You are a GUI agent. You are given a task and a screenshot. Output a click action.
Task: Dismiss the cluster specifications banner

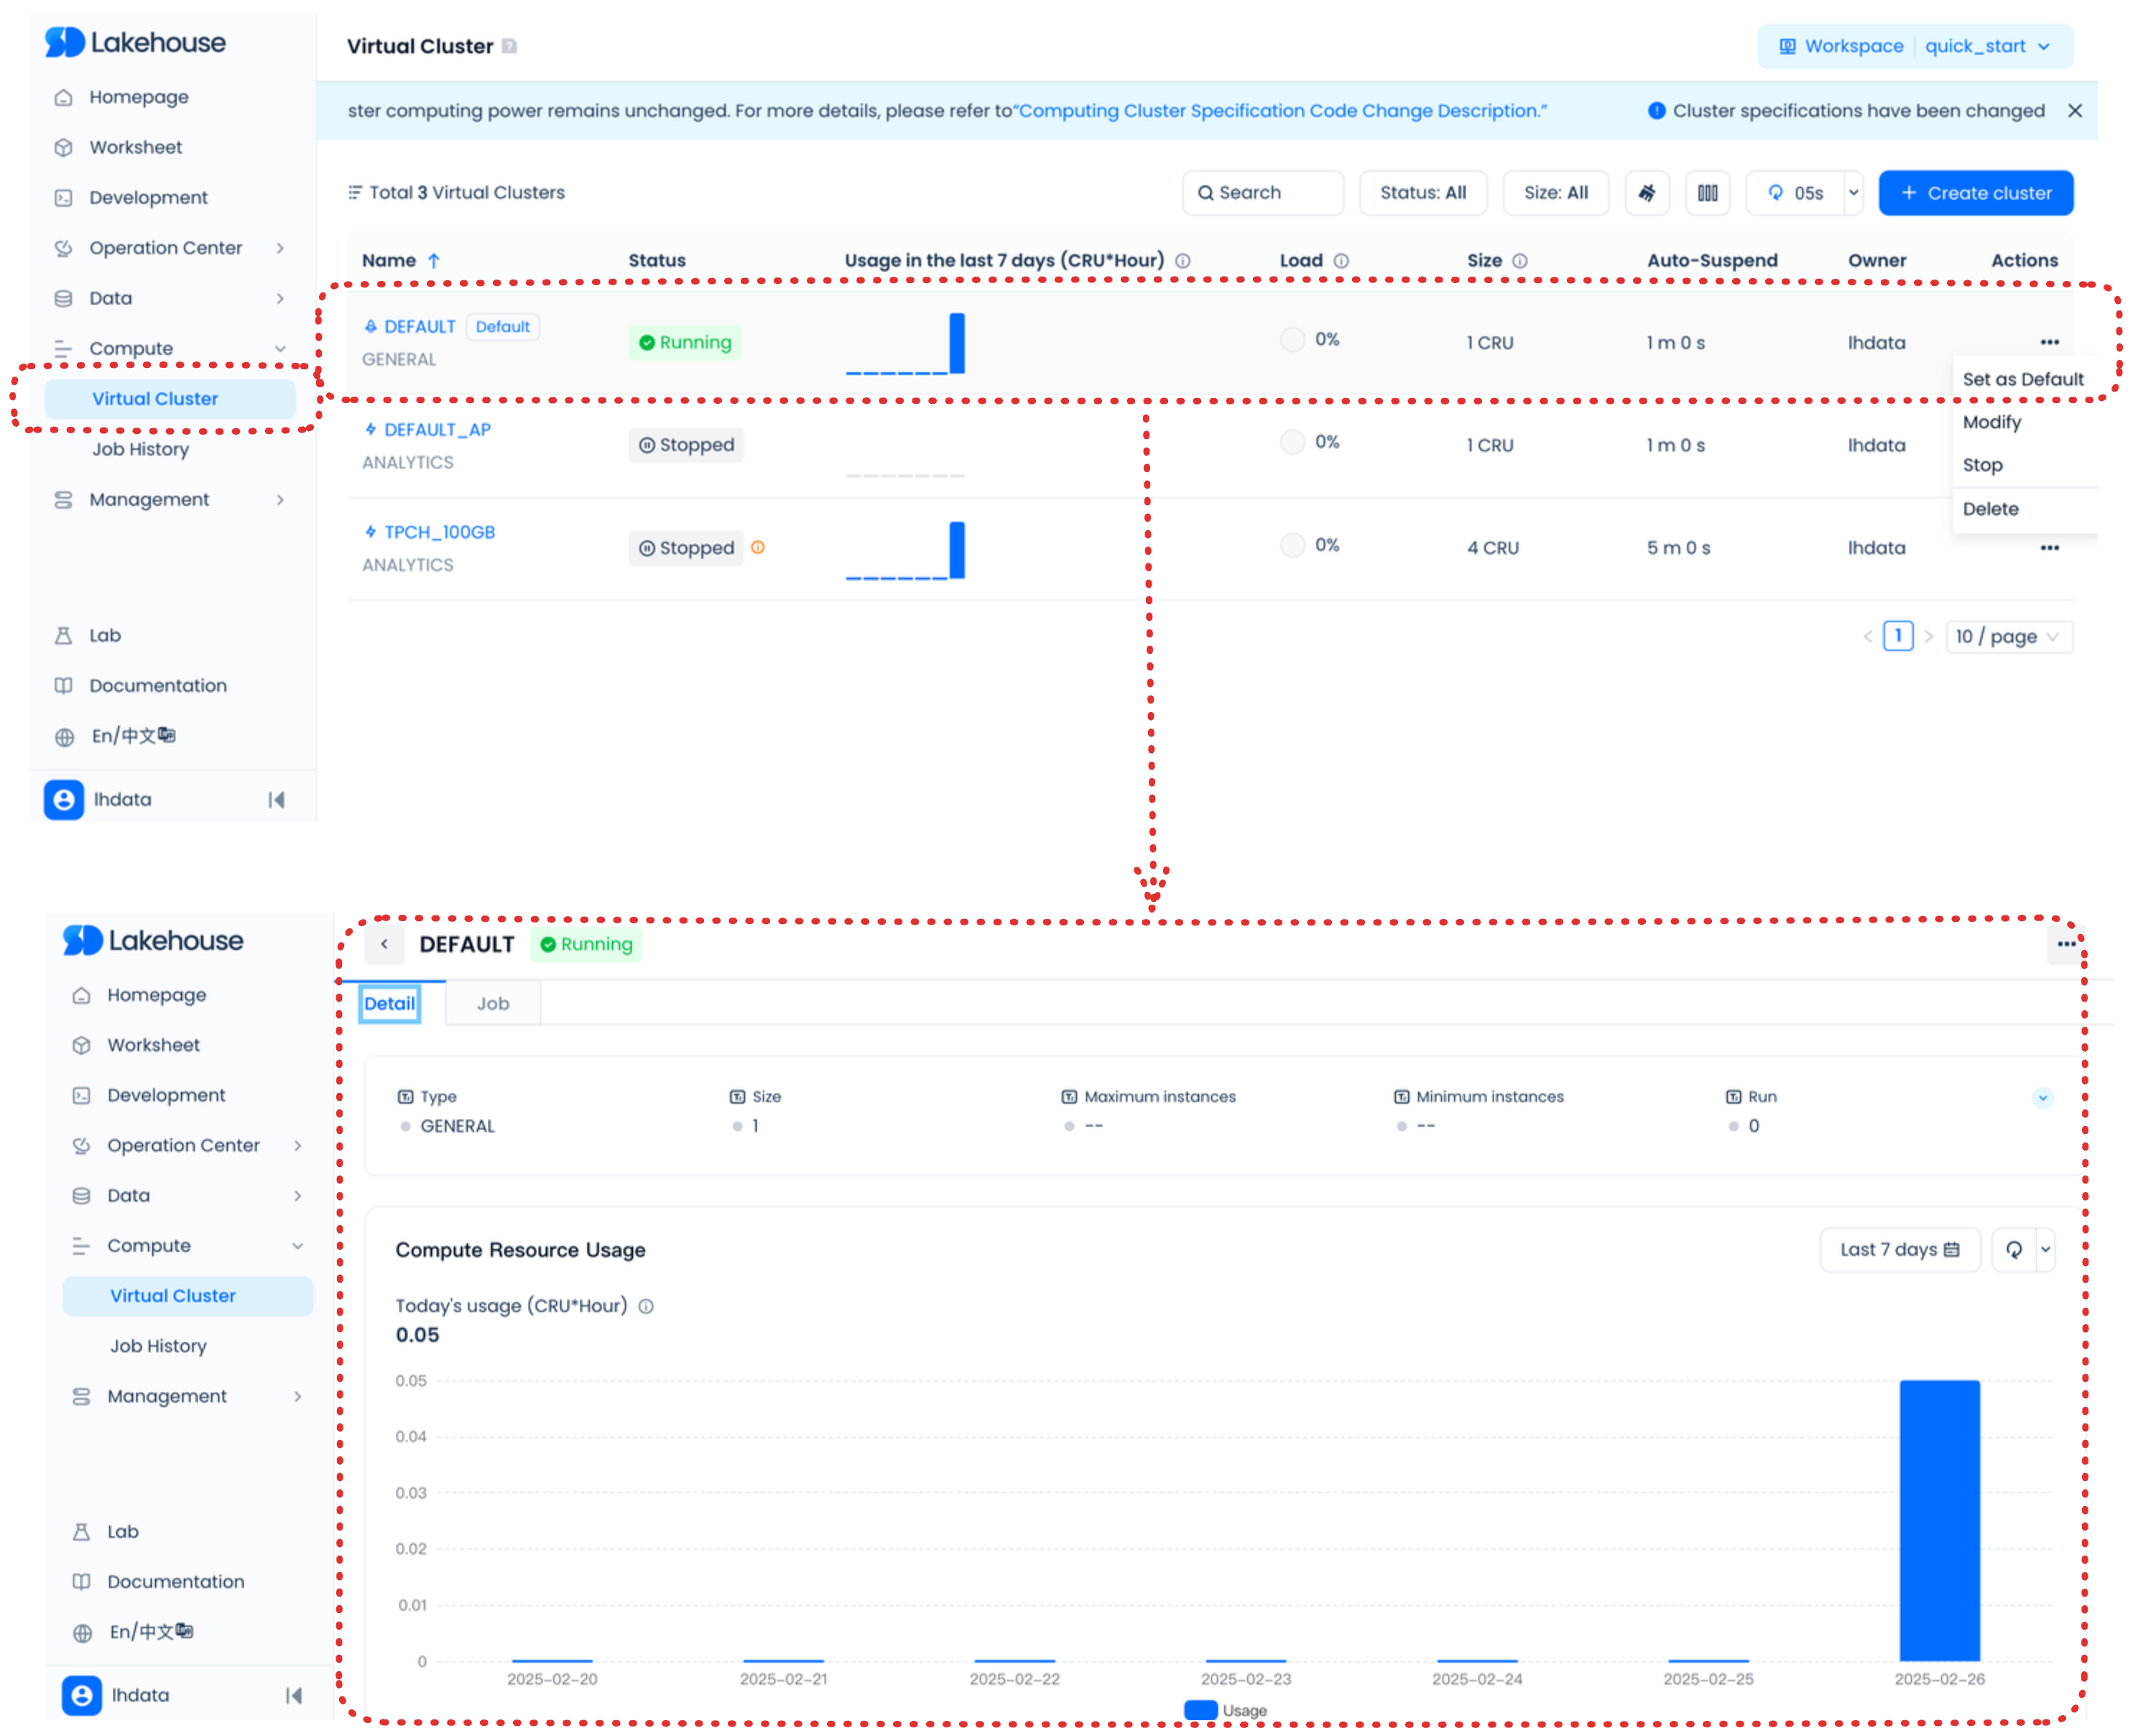pyautogui.click(x=2075, y=111)
